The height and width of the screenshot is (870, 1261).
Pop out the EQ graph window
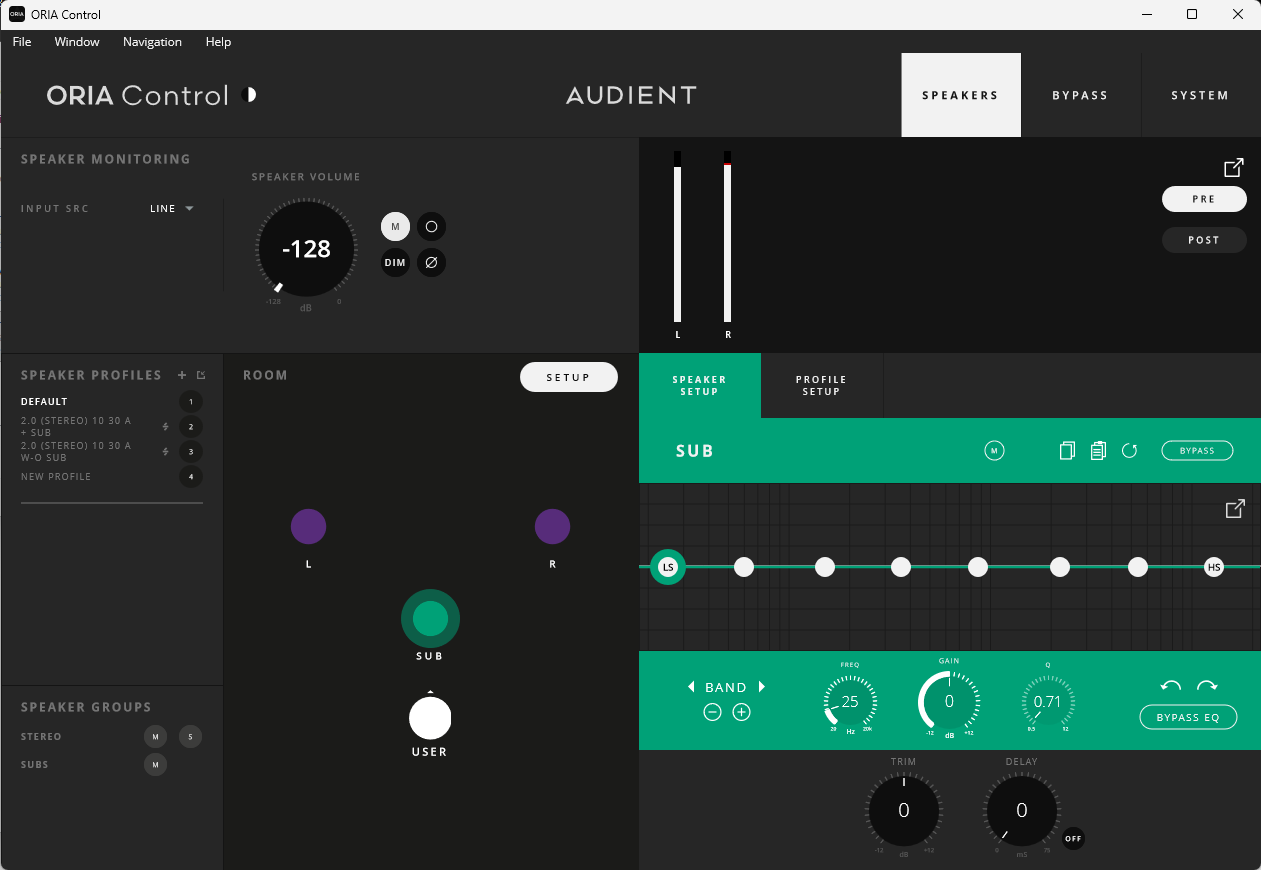point(1235,509)
